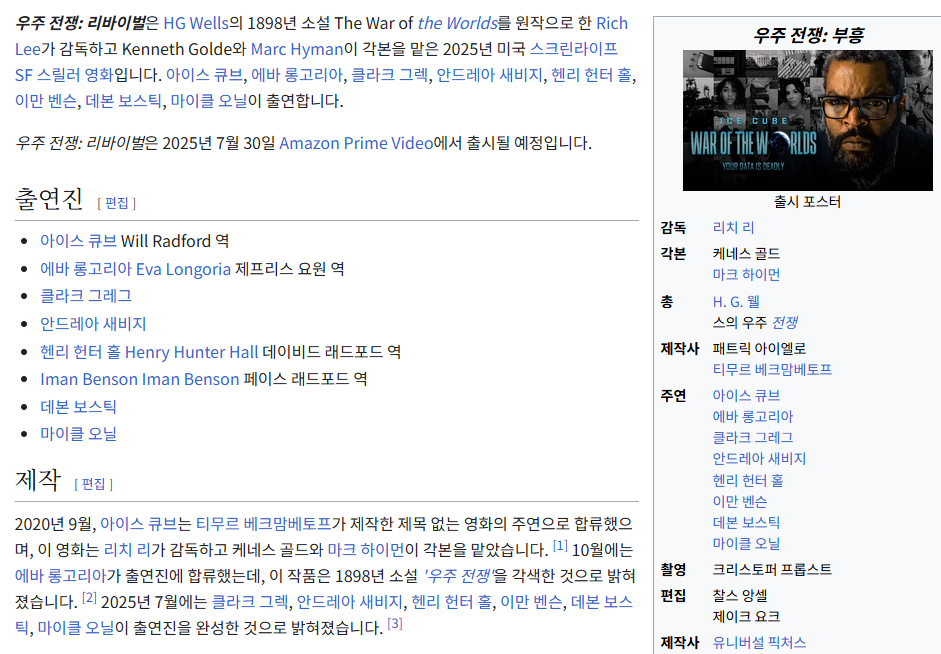Click the italic 'the Worlds' link

click(x=457, y=23)
